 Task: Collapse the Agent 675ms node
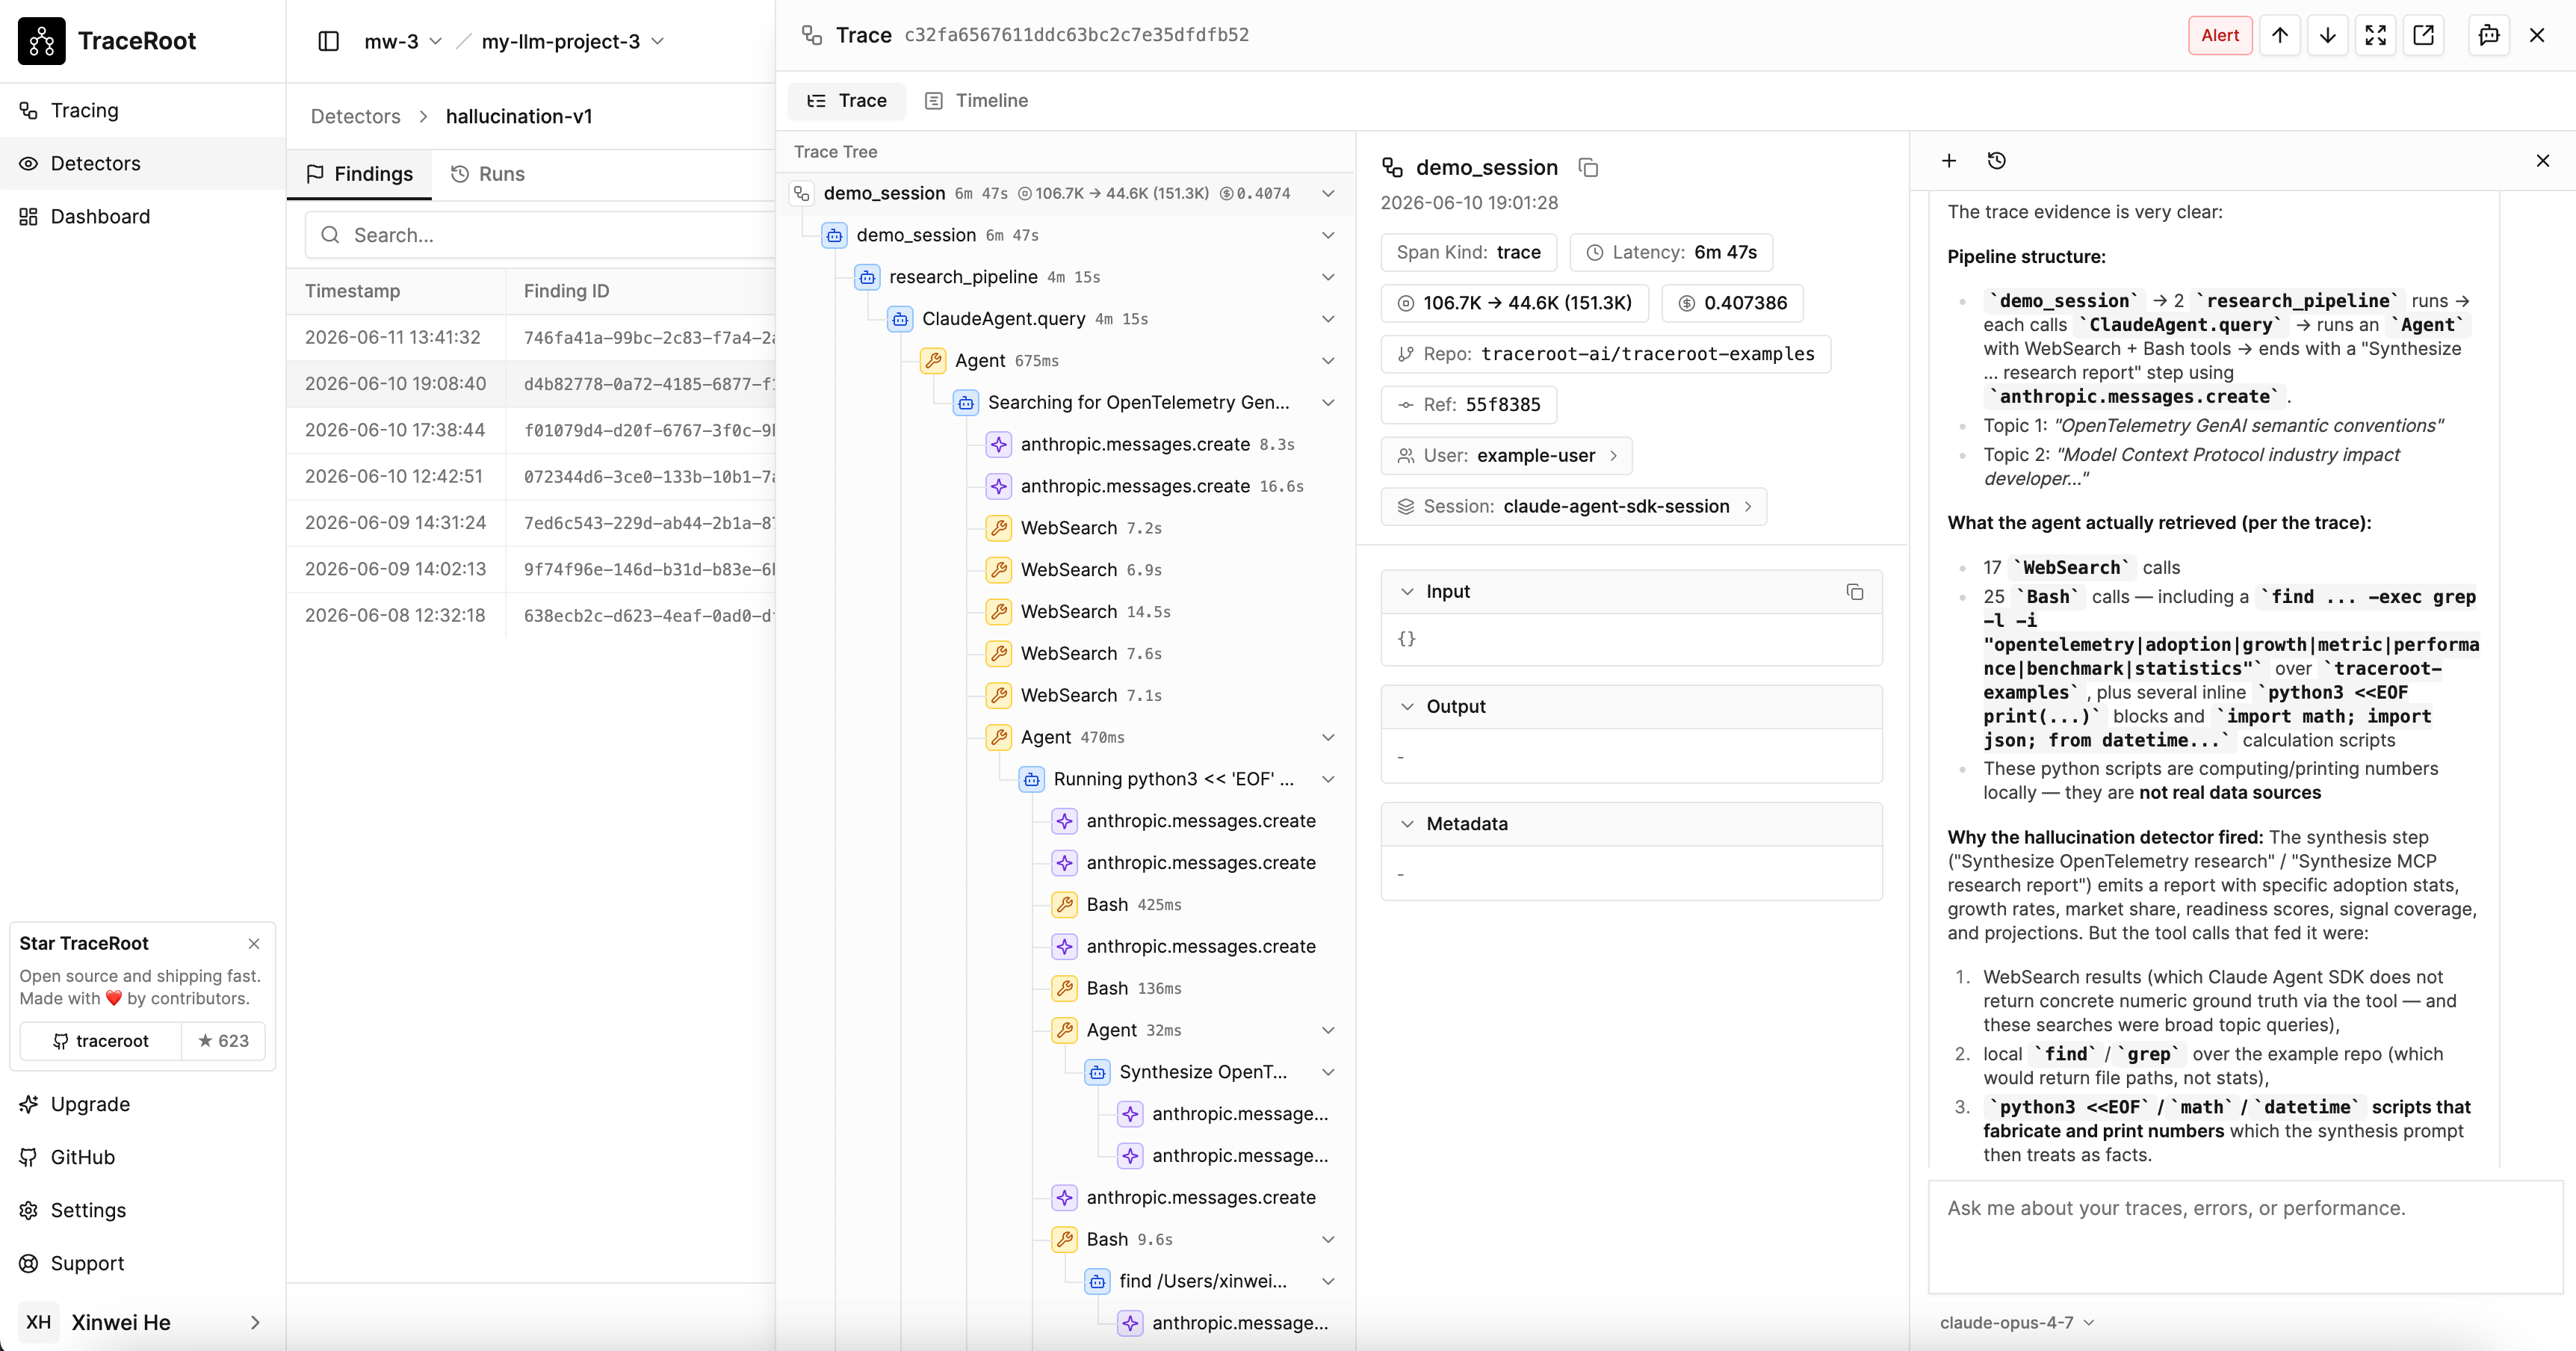tap(1328, 361)
